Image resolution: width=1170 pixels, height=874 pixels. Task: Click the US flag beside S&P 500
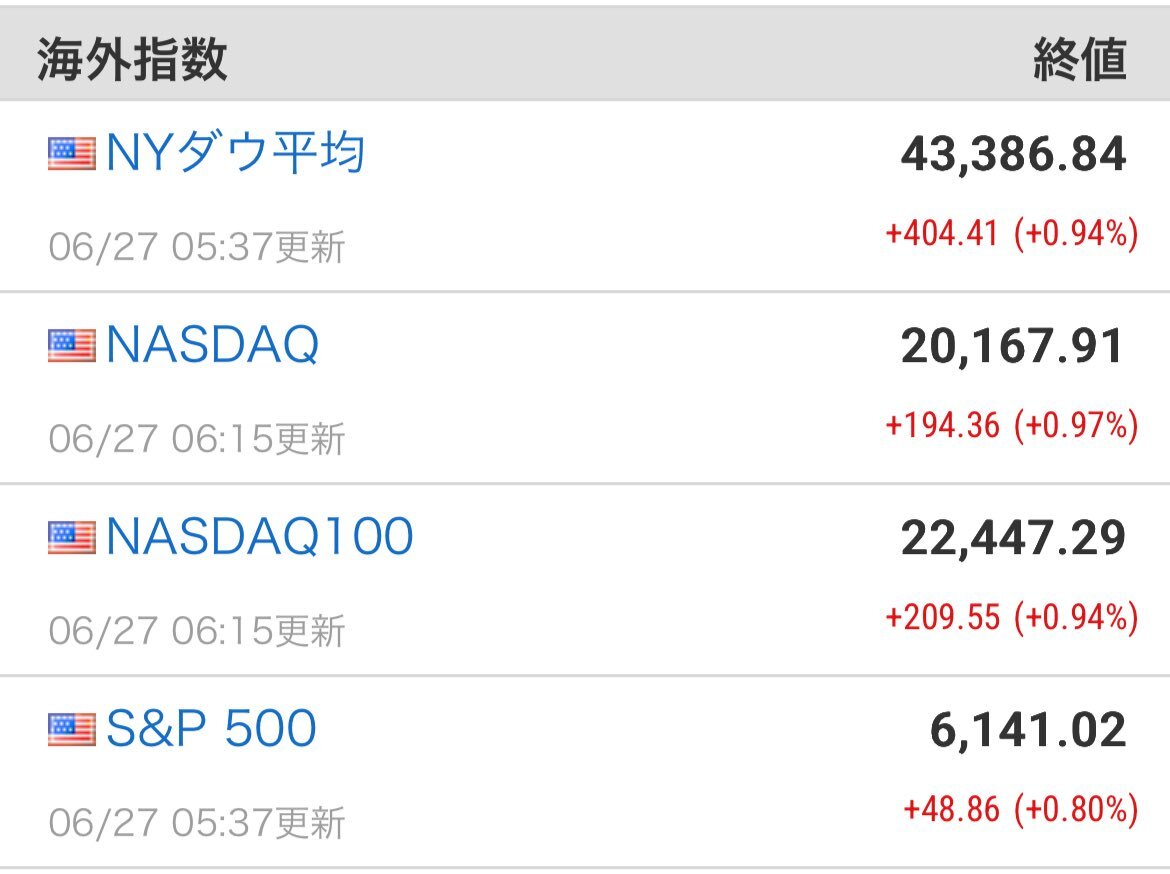(x=72, y=729)
